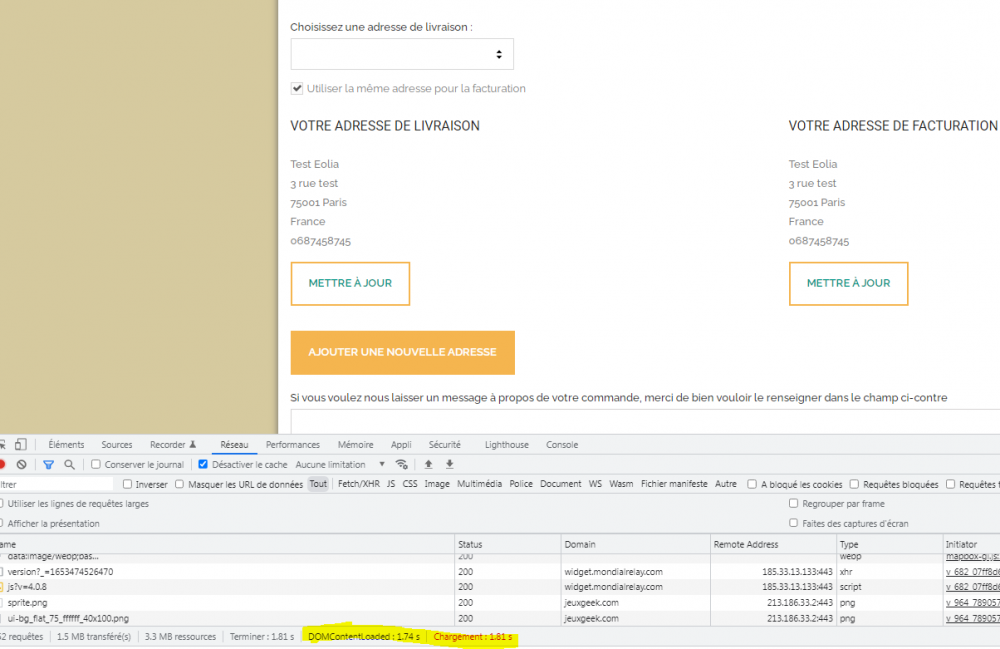Open the Appli tab

(x=401, y=444)
